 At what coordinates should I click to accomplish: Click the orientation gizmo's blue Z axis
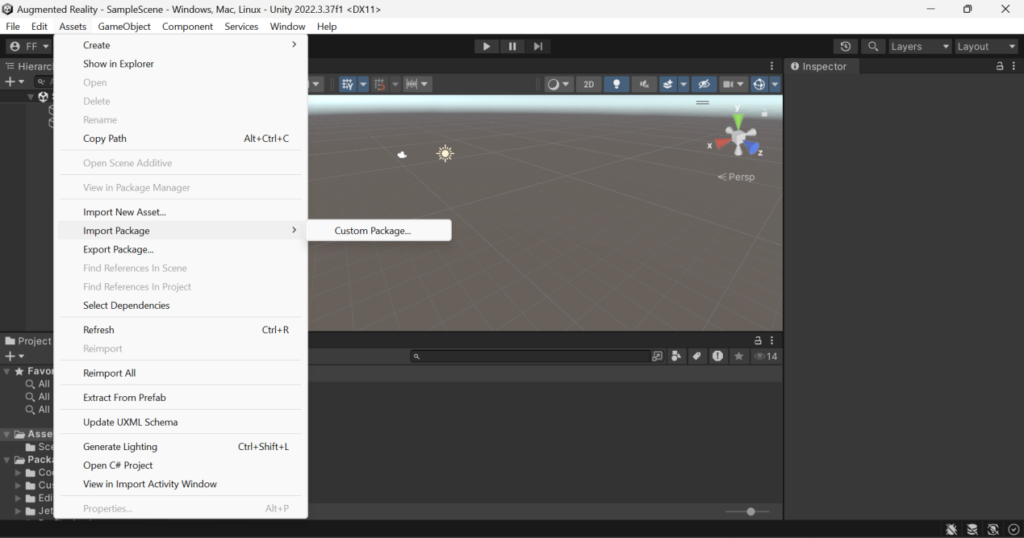coord(753,149)
